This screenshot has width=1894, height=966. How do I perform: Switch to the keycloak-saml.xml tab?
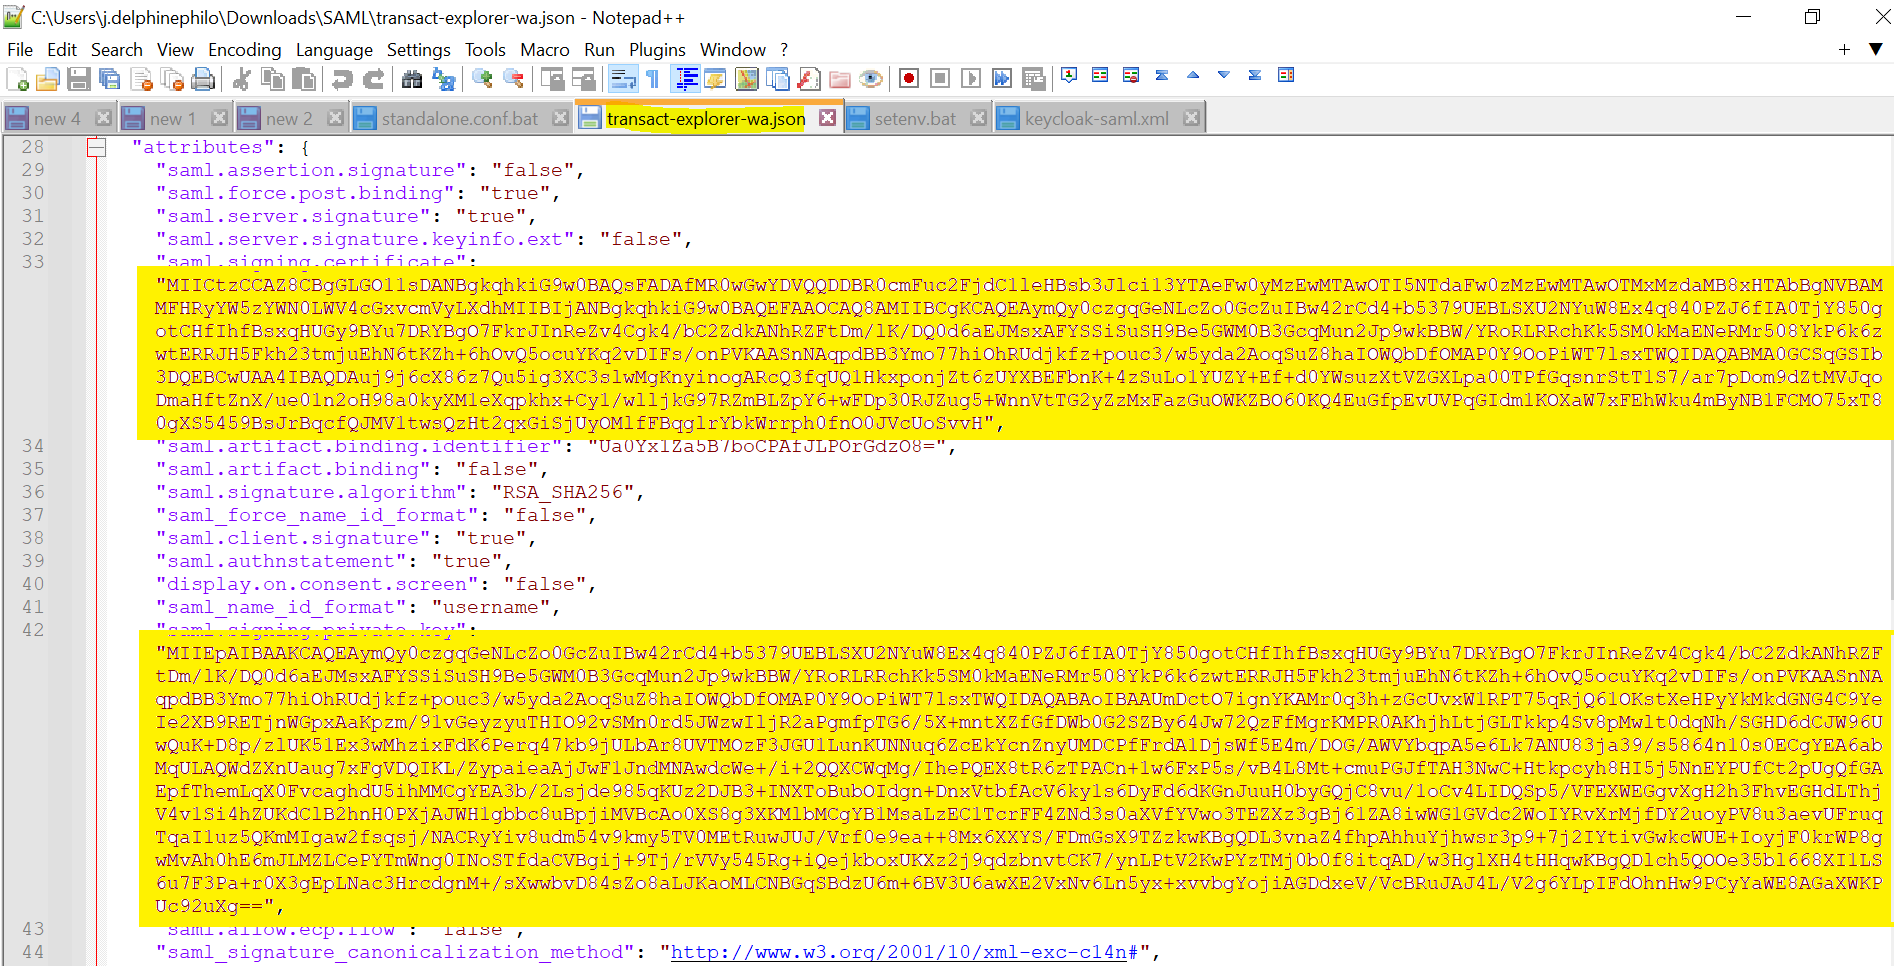pyautogui.click(x=1096, y=118)
